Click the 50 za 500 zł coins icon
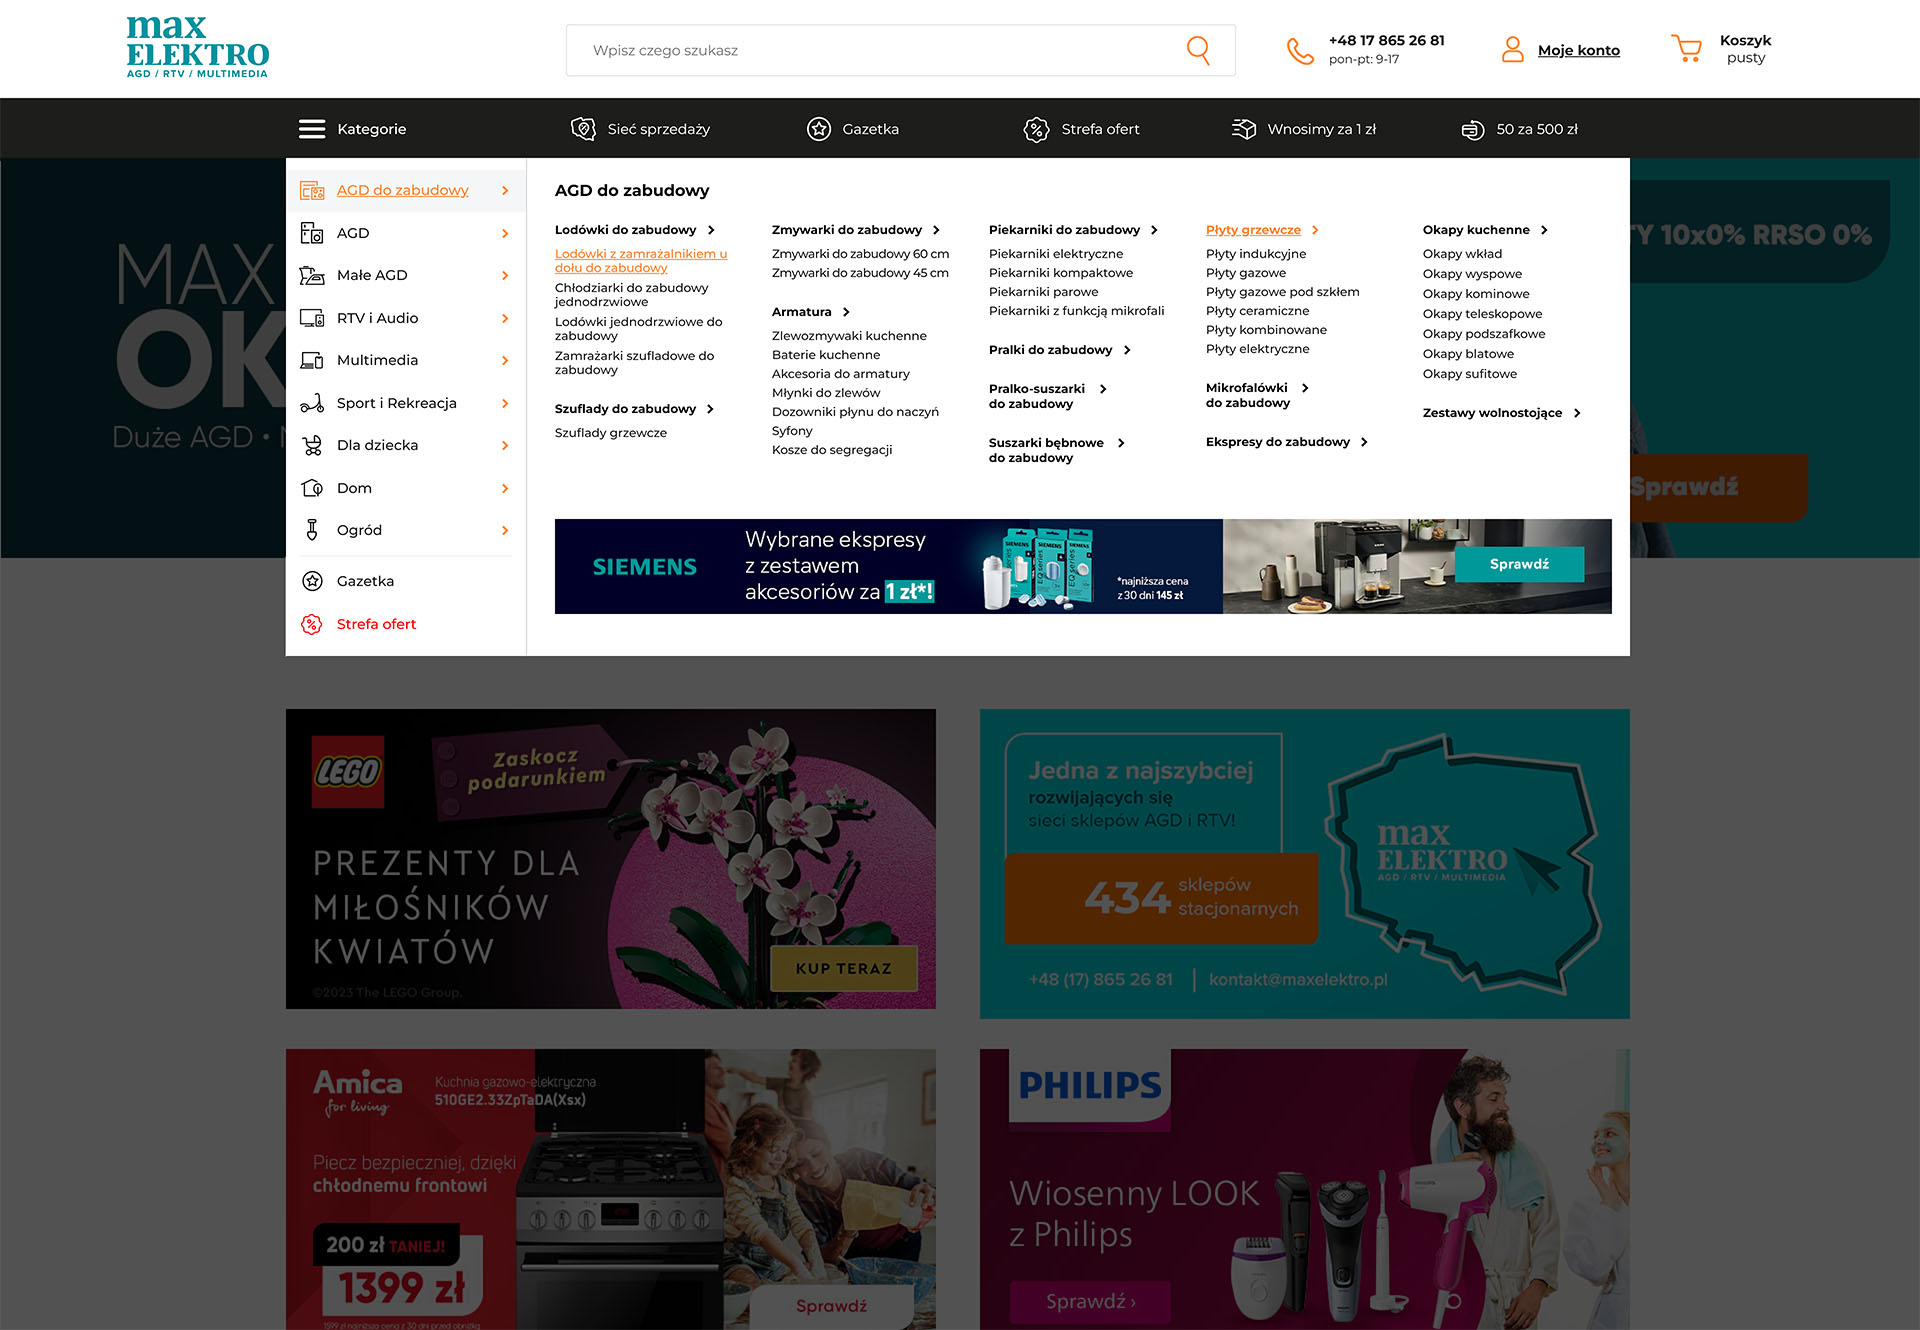The width and height of the screenshot is (1920, 1330). tap(1472, 129)
